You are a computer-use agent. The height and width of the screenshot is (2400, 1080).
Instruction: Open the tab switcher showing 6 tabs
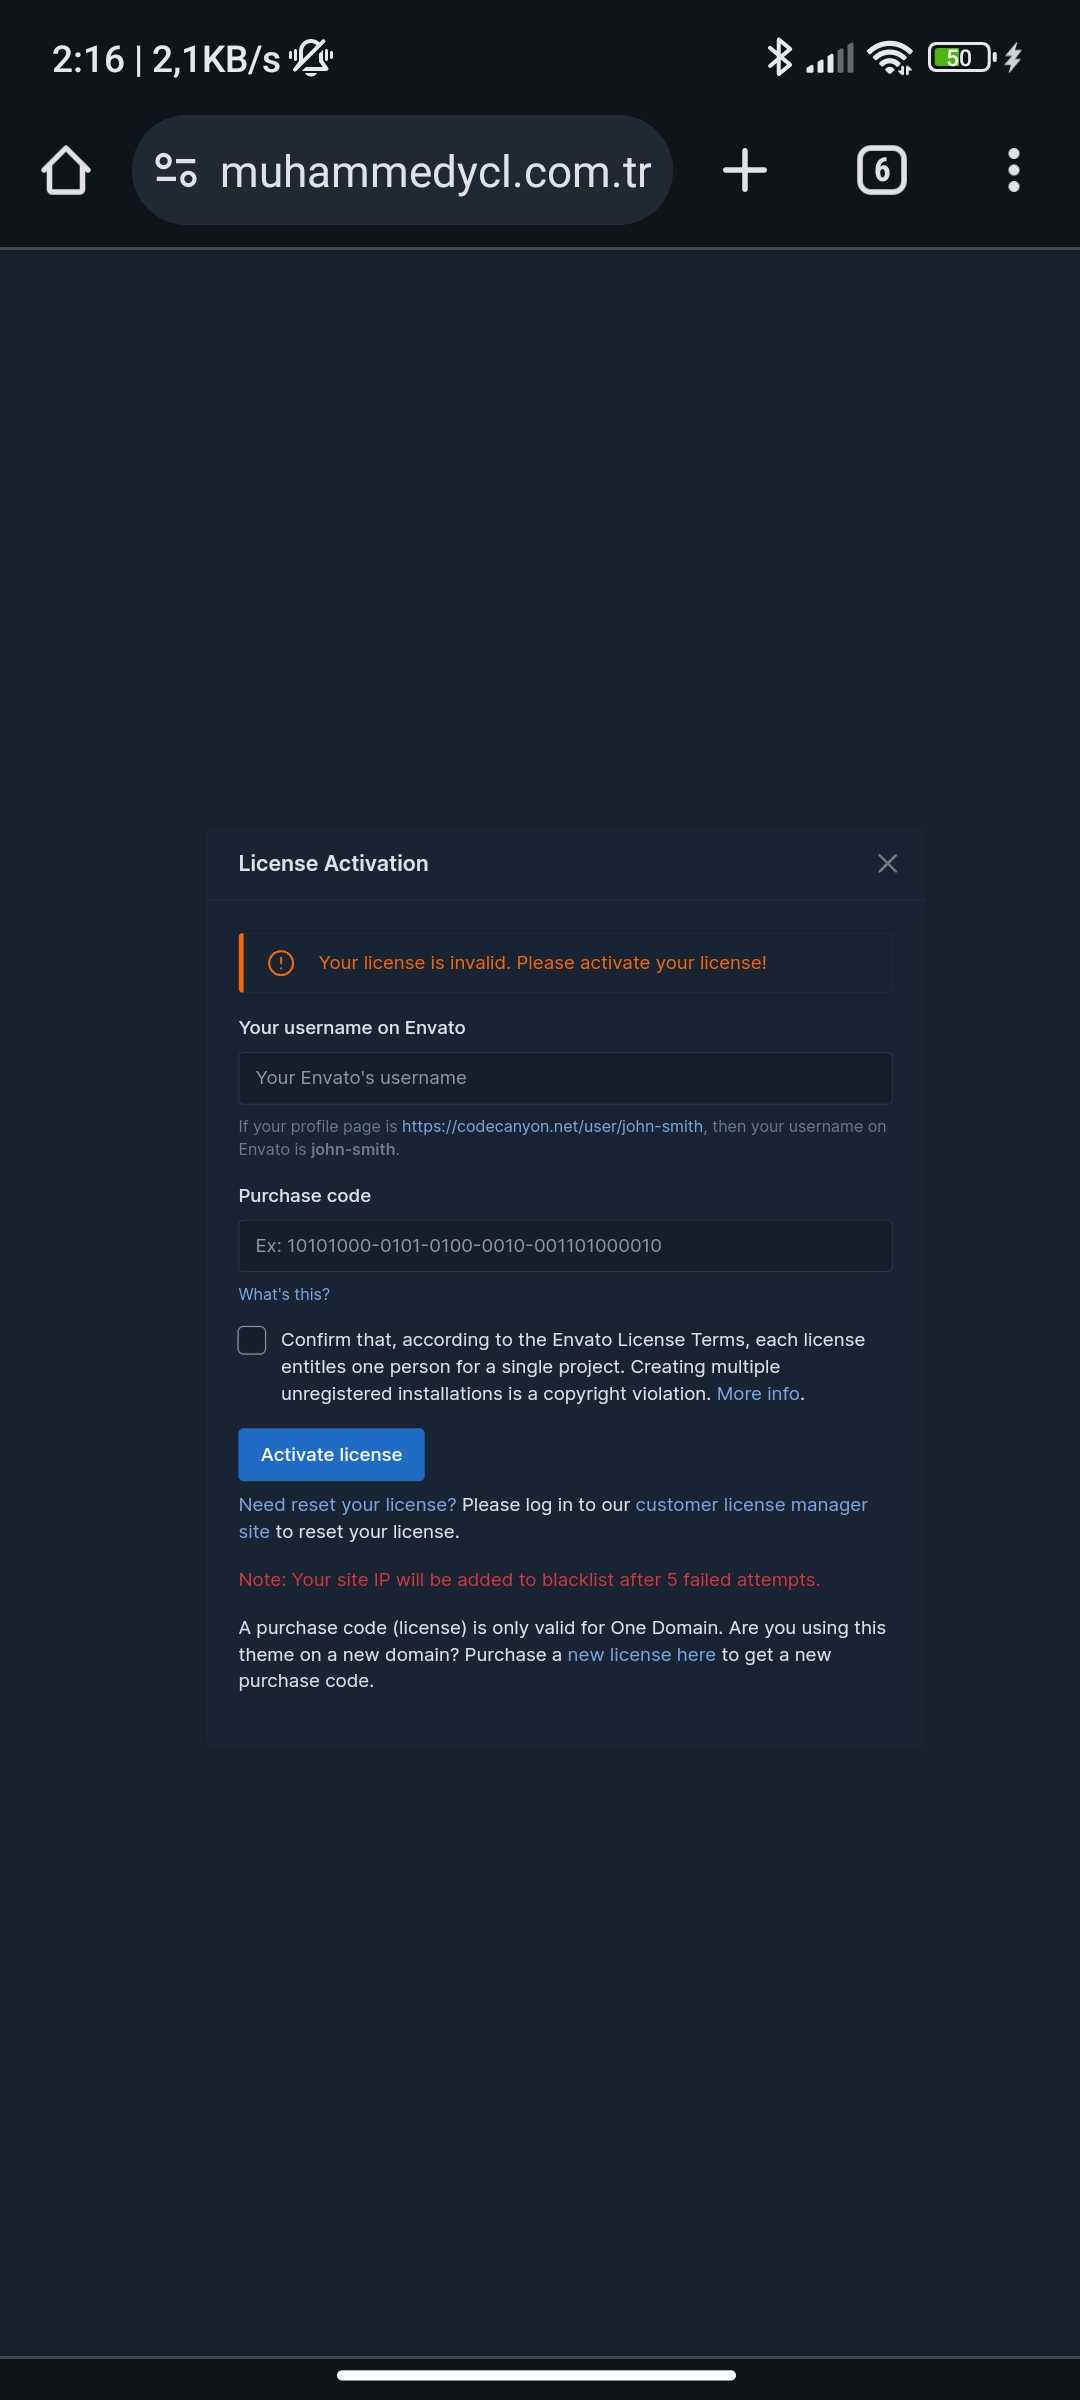coord(882,170)
